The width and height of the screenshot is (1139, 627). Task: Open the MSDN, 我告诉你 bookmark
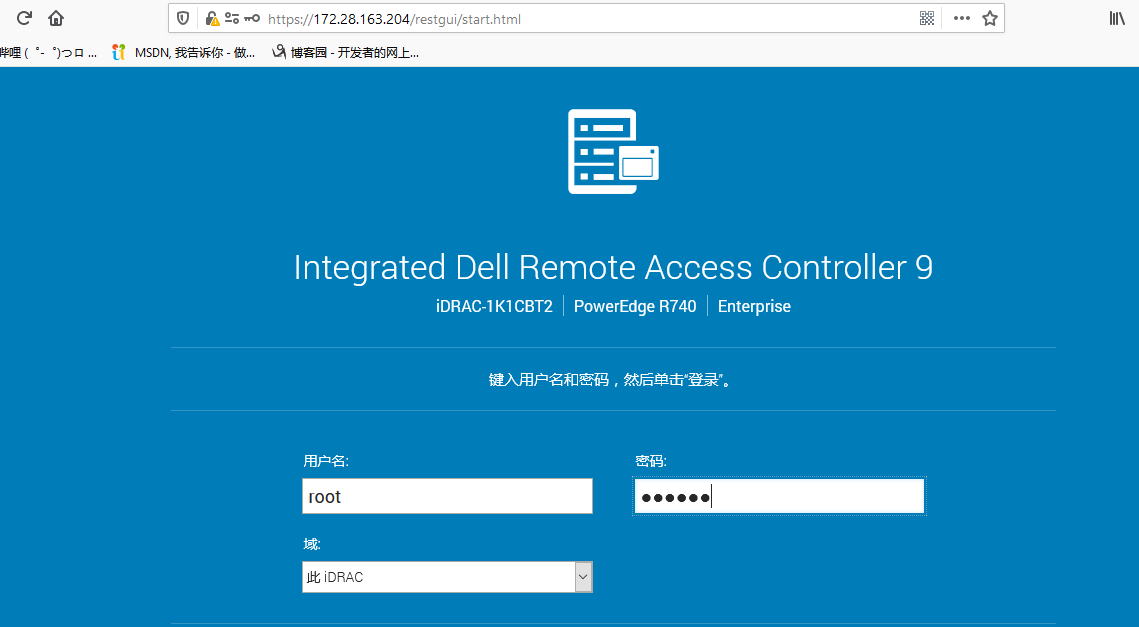[x=184, y=52]
